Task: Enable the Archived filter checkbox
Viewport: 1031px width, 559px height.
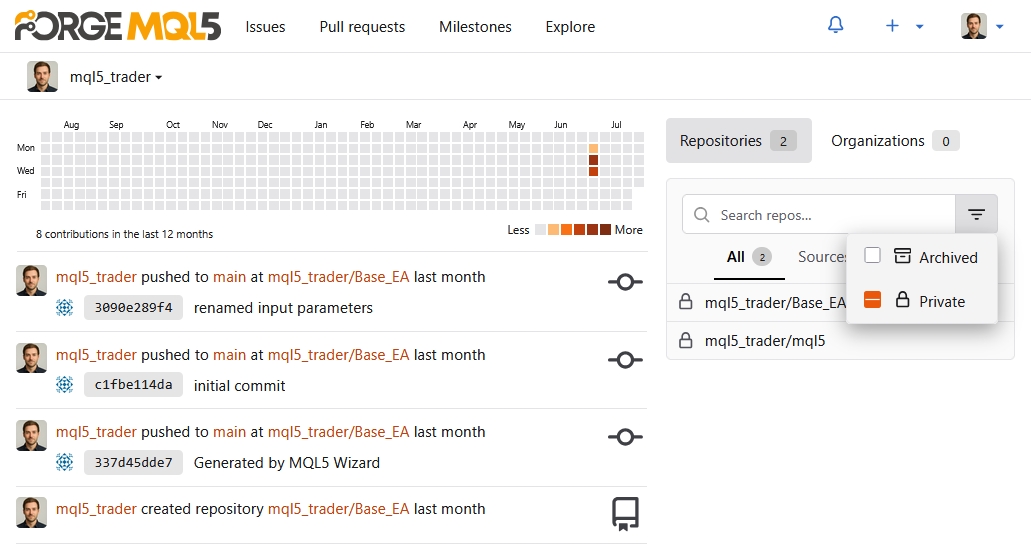Action: coord(872,255)
